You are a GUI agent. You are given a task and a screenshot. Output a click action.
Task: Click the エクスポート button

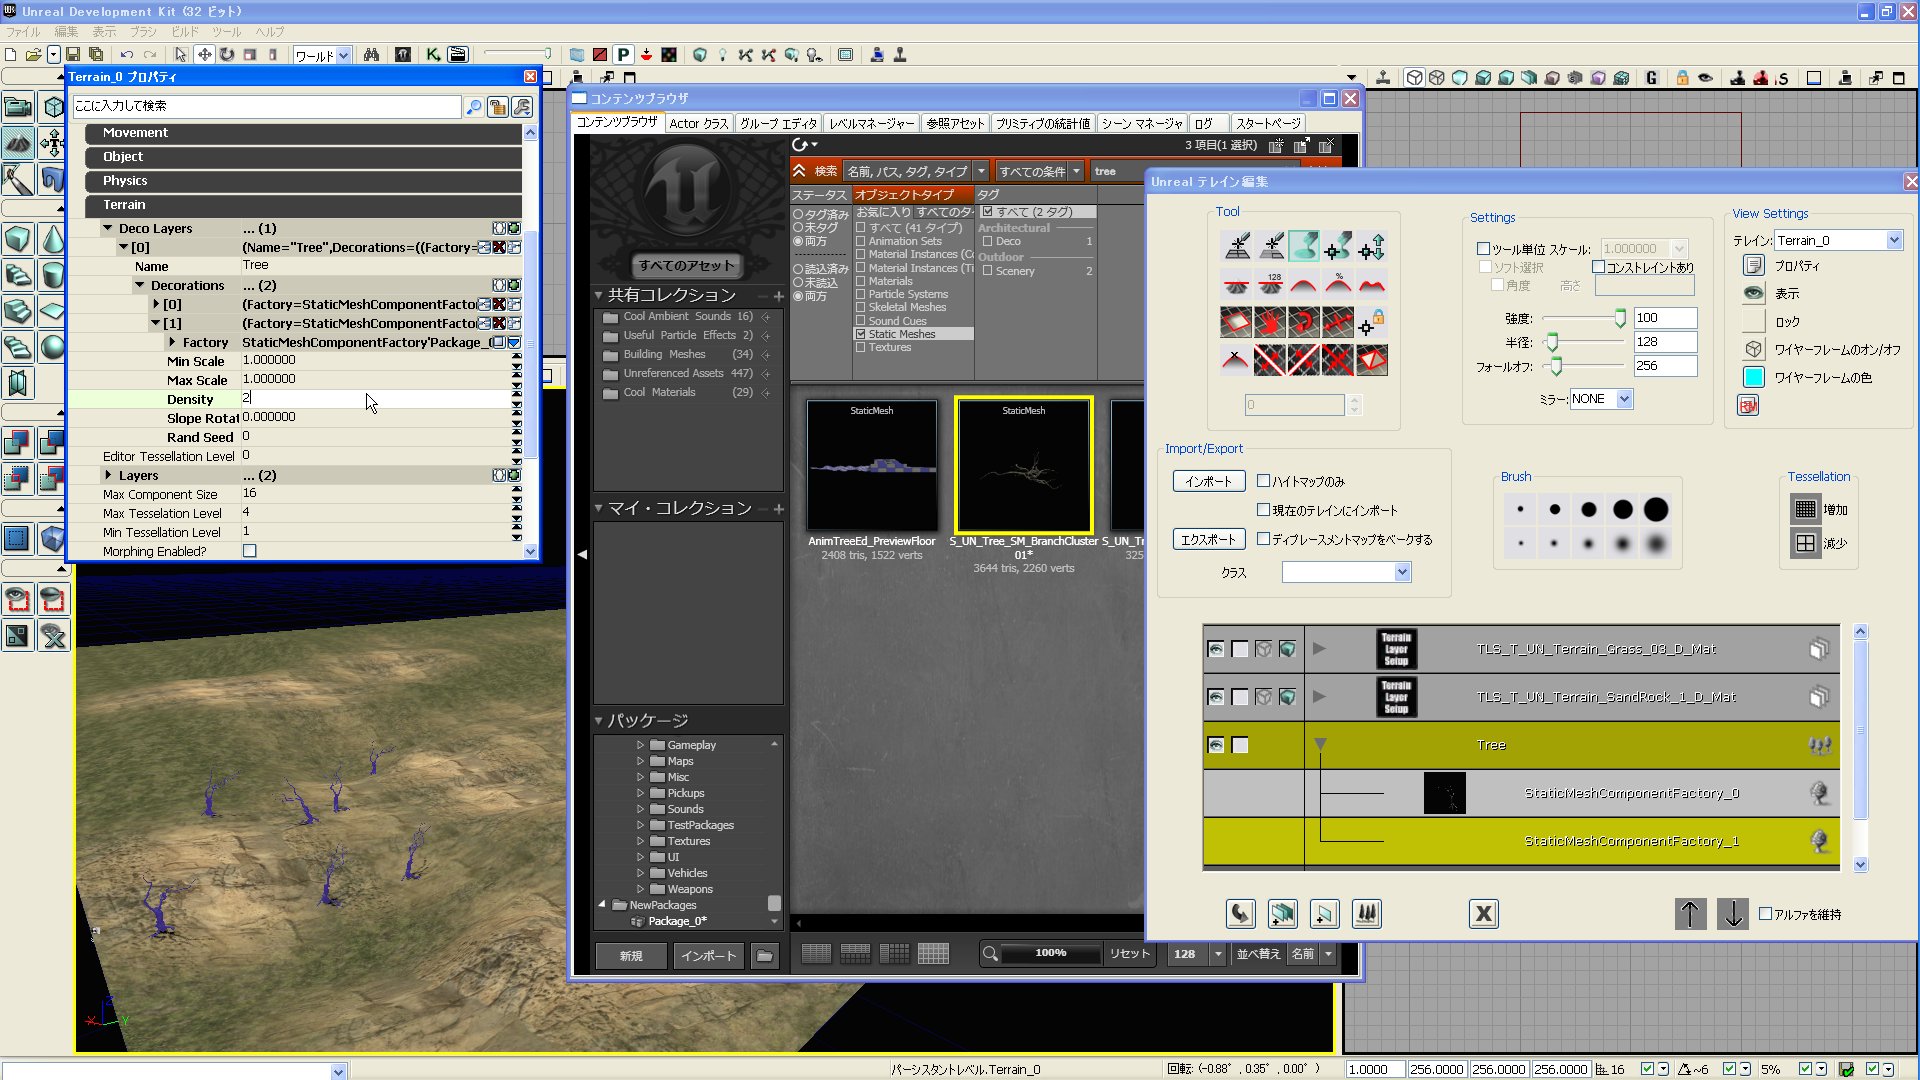click(1208, 539)
